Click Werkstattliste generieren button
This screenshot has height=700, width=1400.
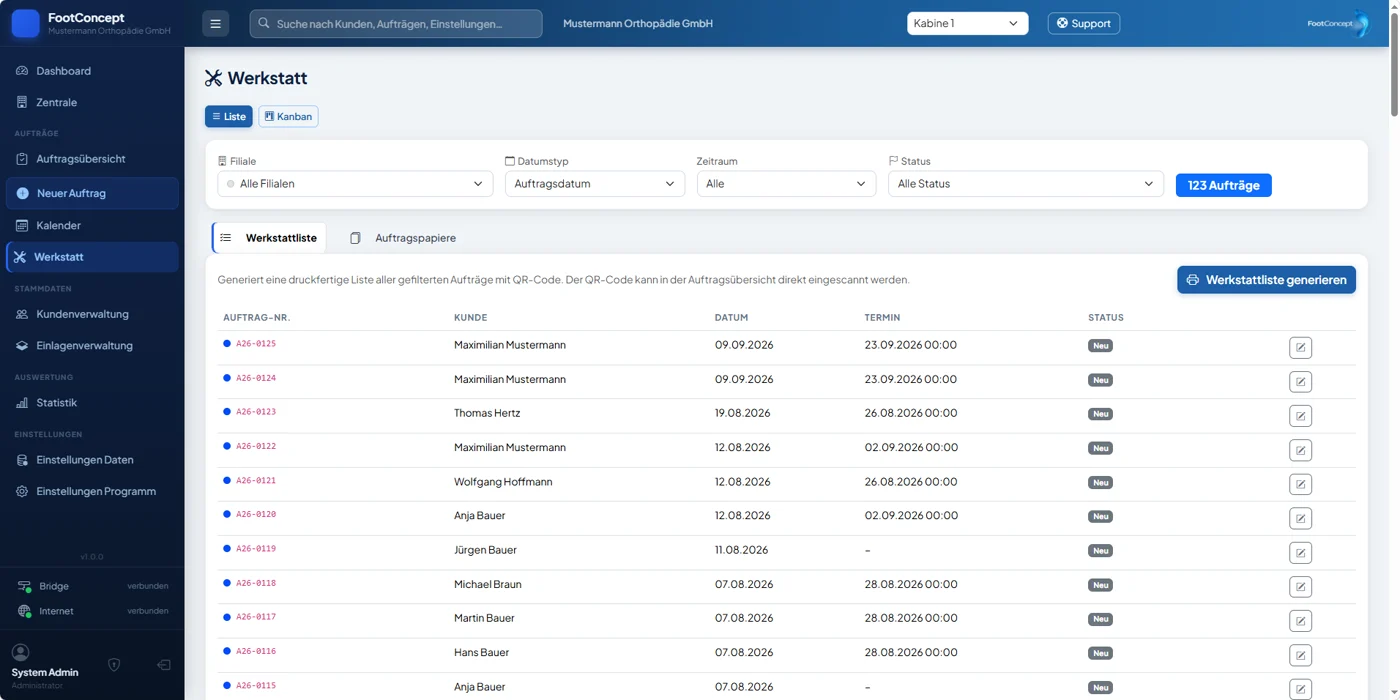1266,280
